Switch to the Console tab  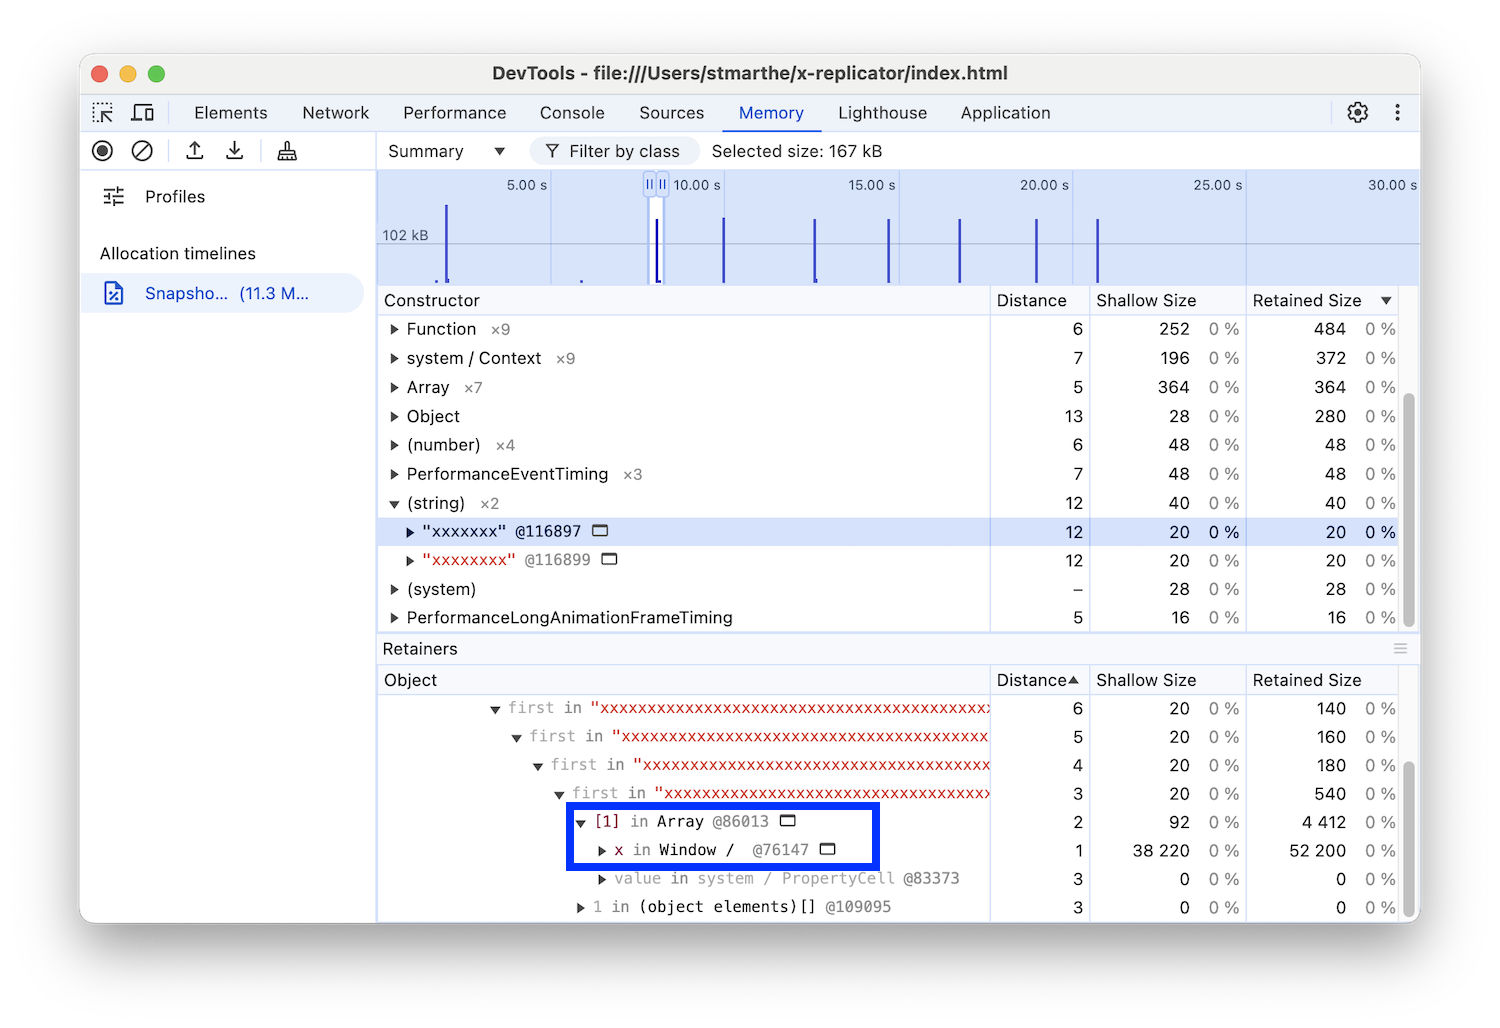coord(571,112)
